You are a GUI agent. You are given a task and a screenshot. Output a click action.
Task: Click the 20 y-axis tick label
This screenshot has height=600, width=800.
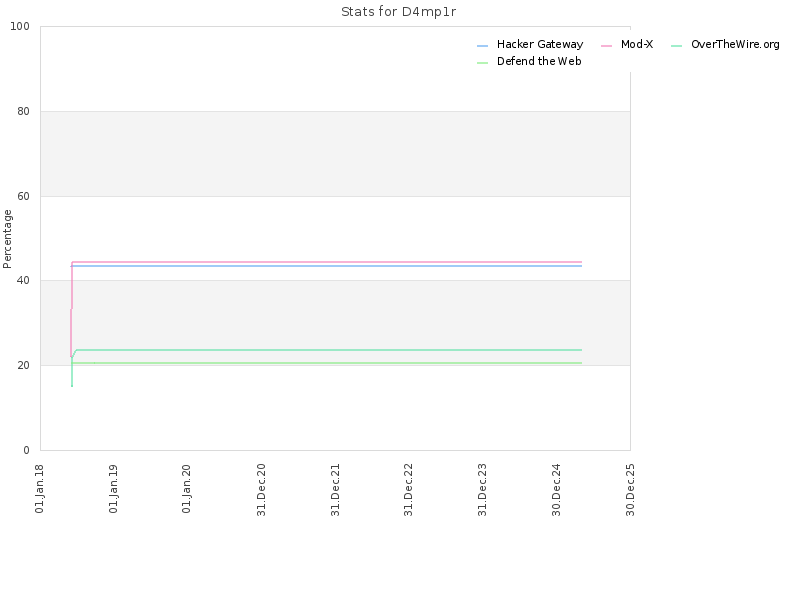[23, 366]
